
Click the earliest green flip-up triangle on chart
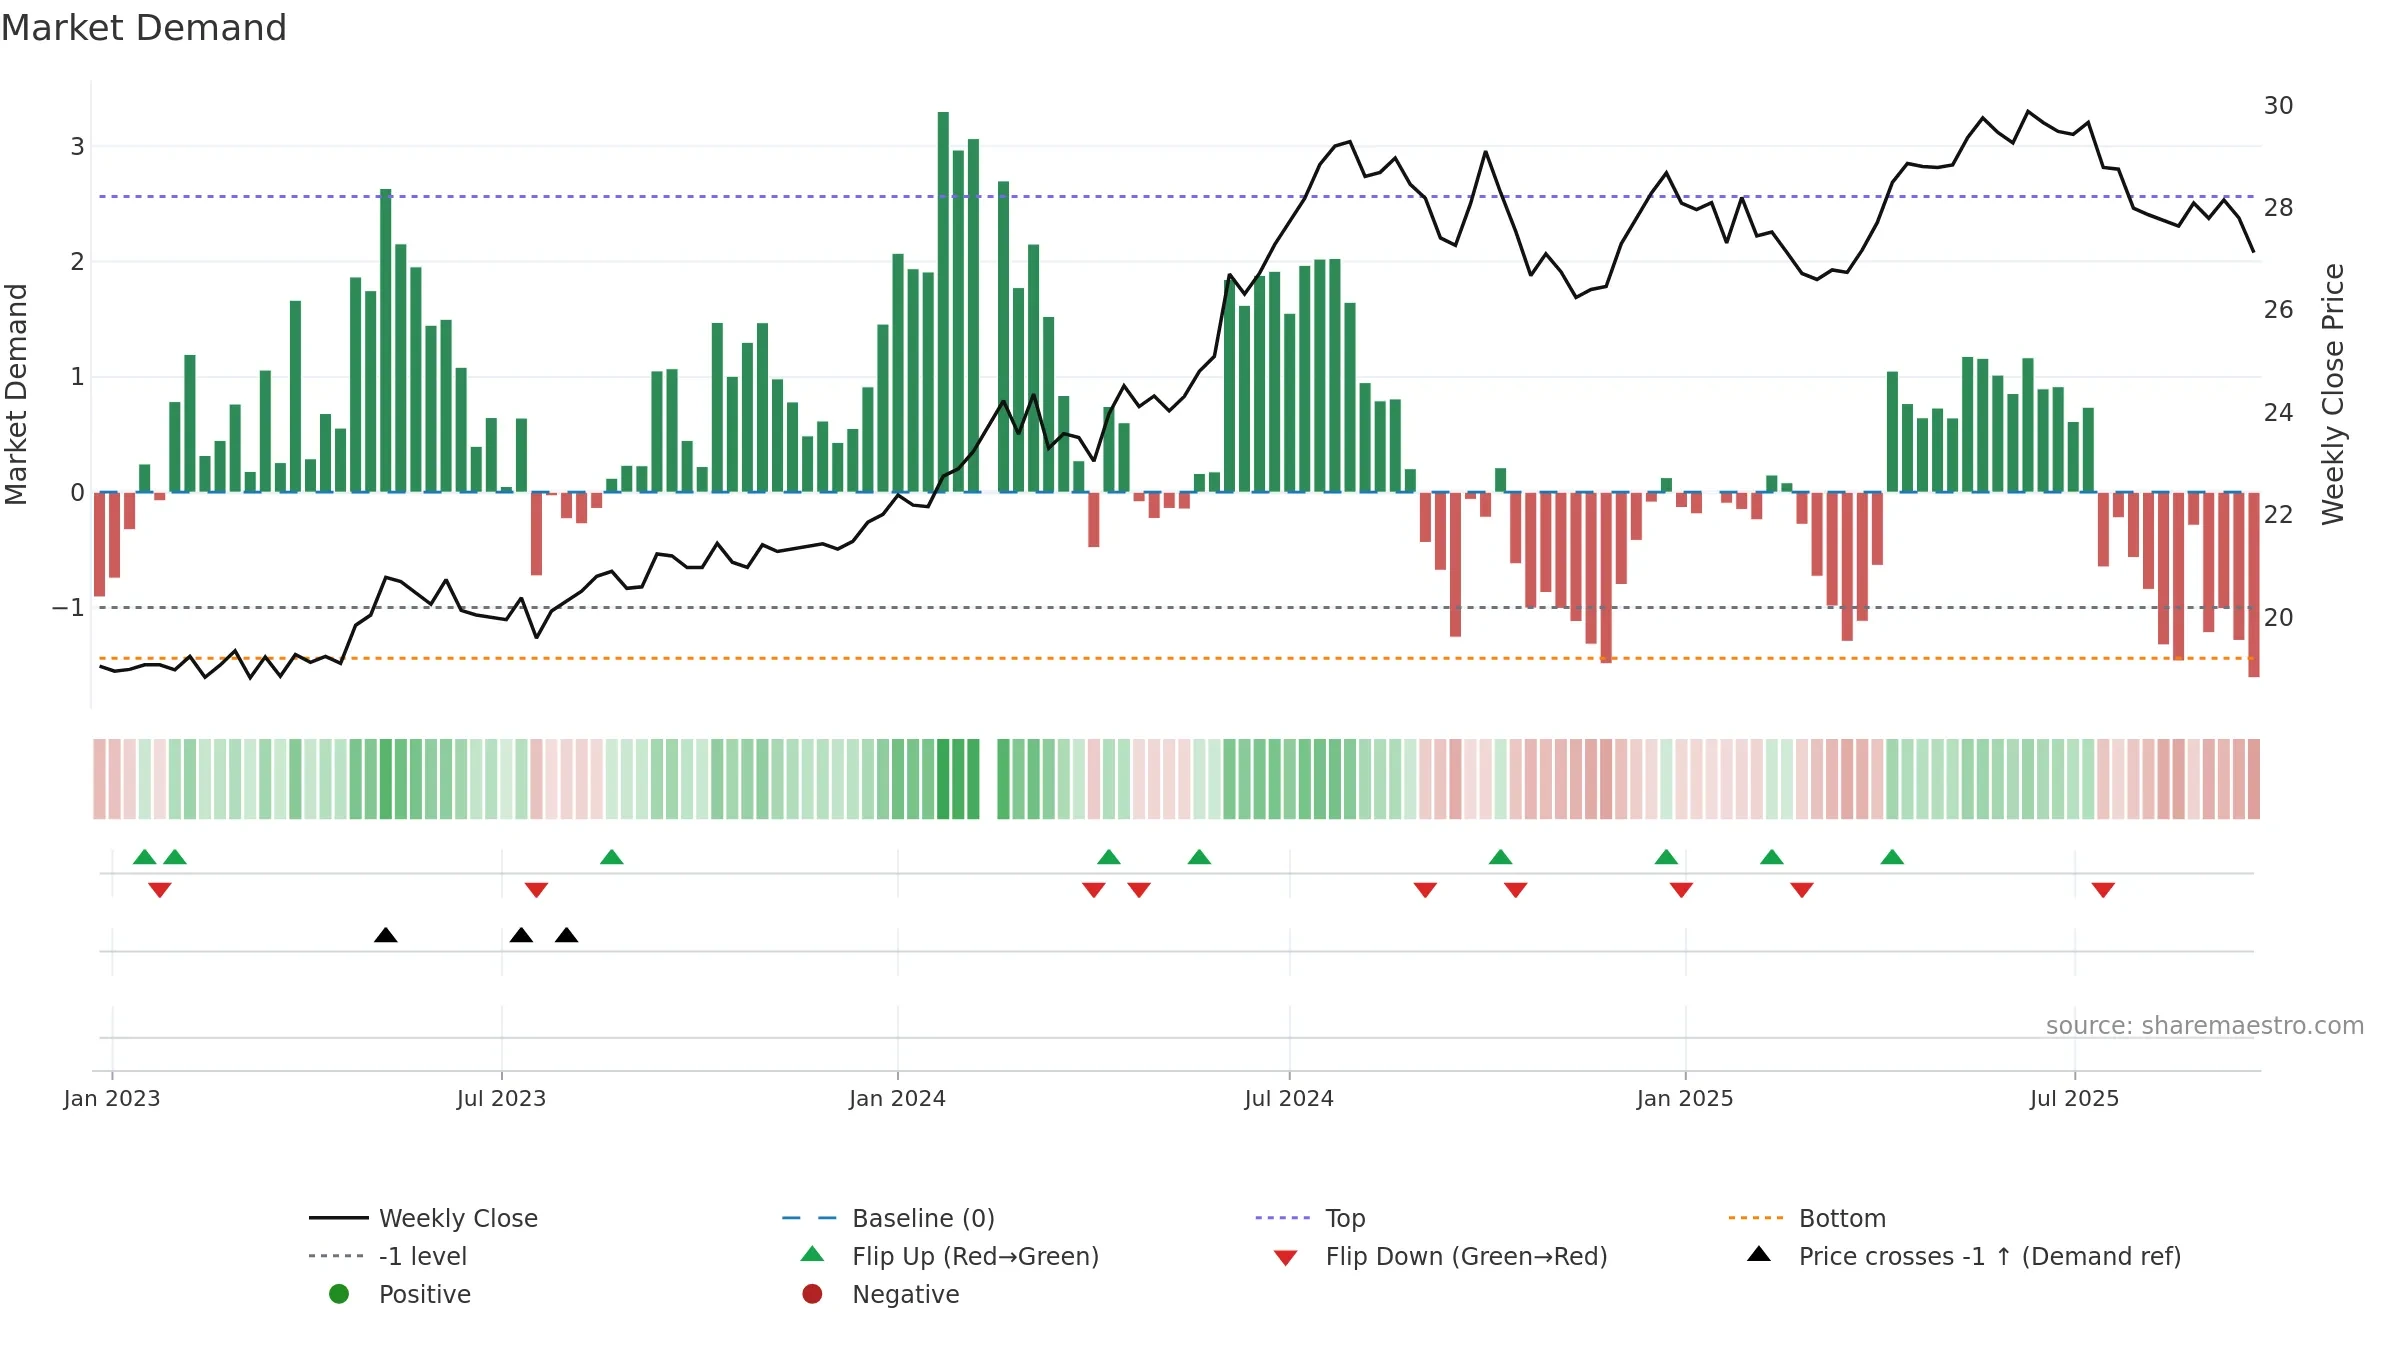point(145,857)
